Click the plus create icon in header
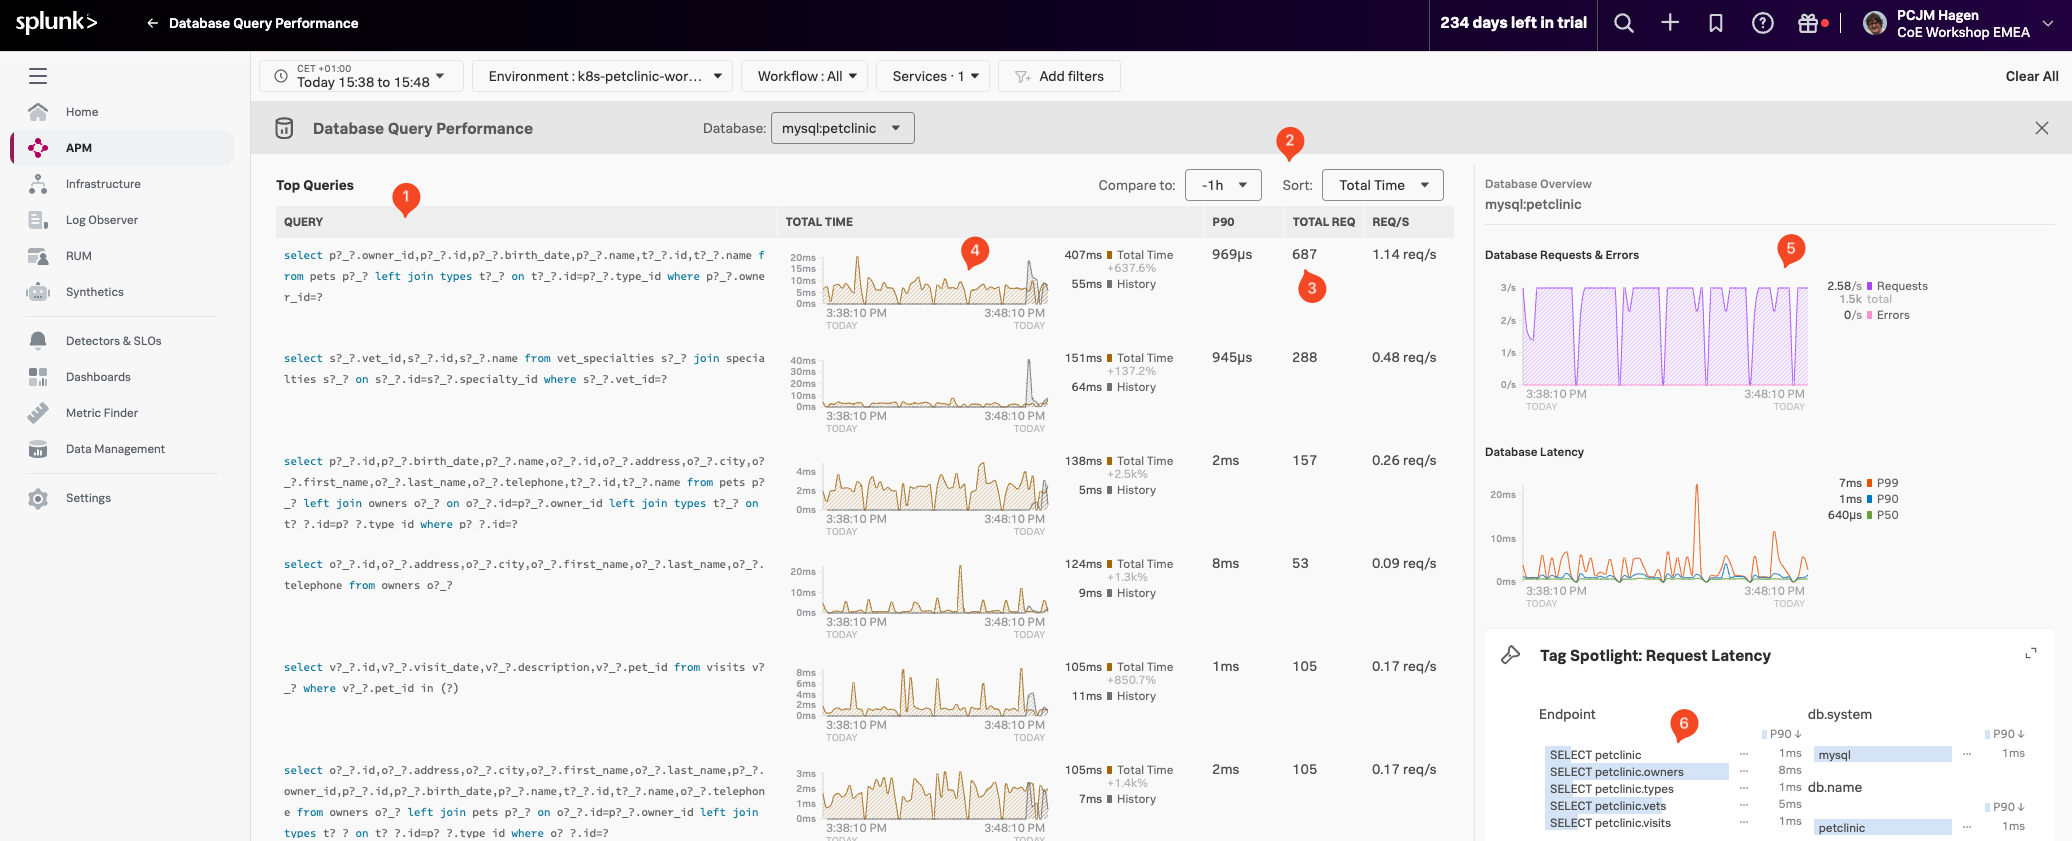Screen dimensions: 2072x841 1670,23
